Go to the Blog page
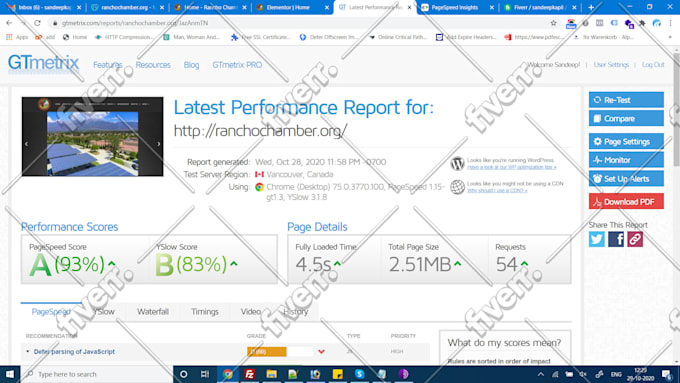Viewport: 680px width, 383px height. (x=191, y=65)
